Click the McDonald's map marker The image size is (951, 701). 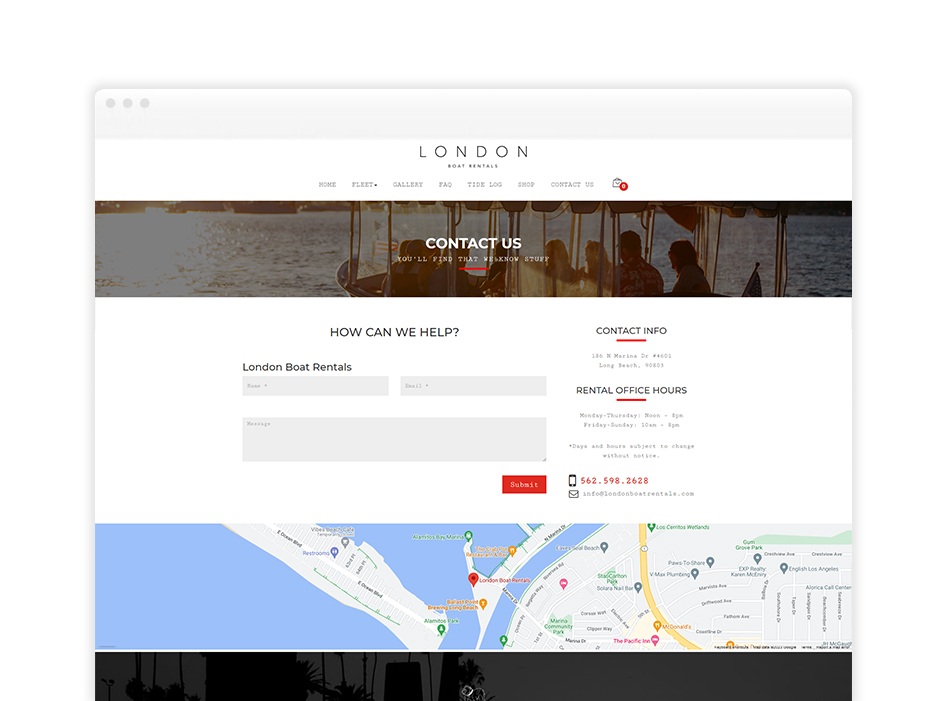(x=657, y=625)
